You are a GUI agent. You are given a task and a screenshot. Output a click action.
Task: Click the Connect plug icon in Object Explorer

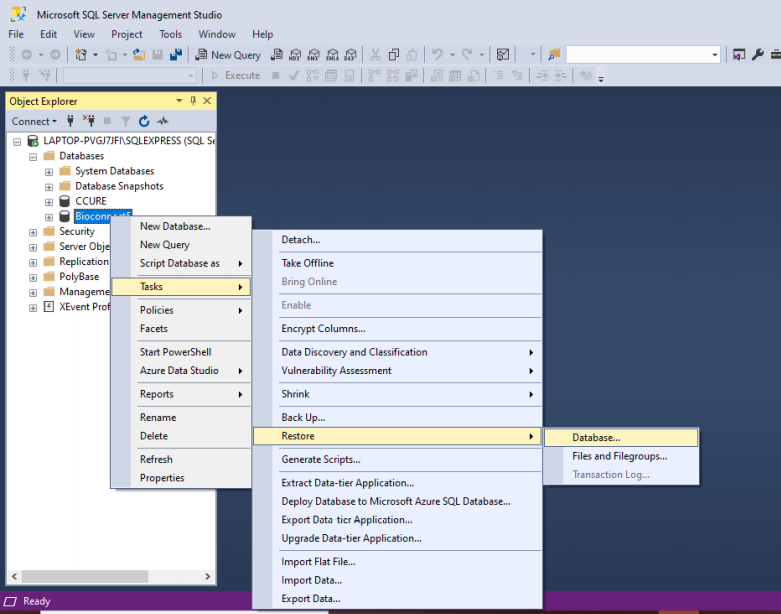click(70, 121)
